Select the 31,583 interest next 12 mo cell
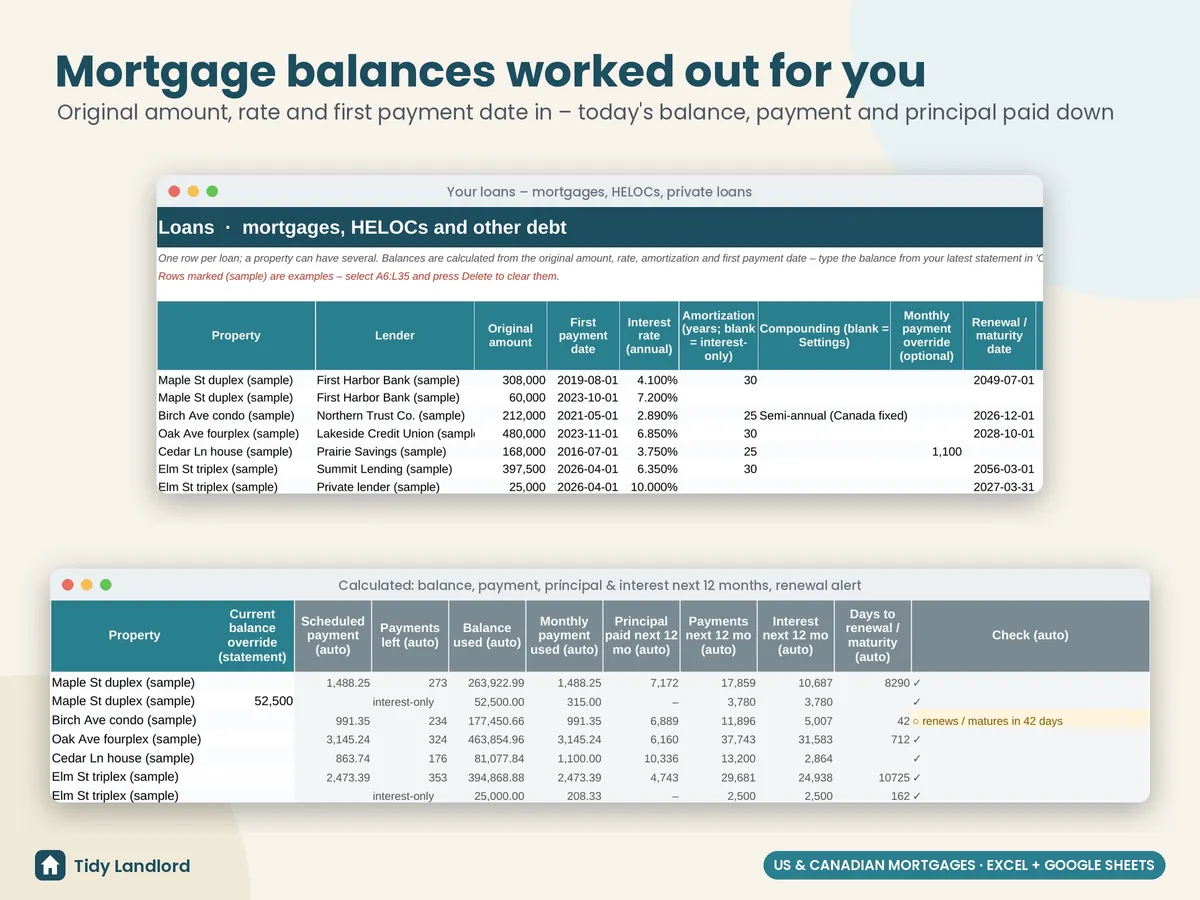This screenshot has height=900, width=1200. pyautogui.click(x=795, y=739)
